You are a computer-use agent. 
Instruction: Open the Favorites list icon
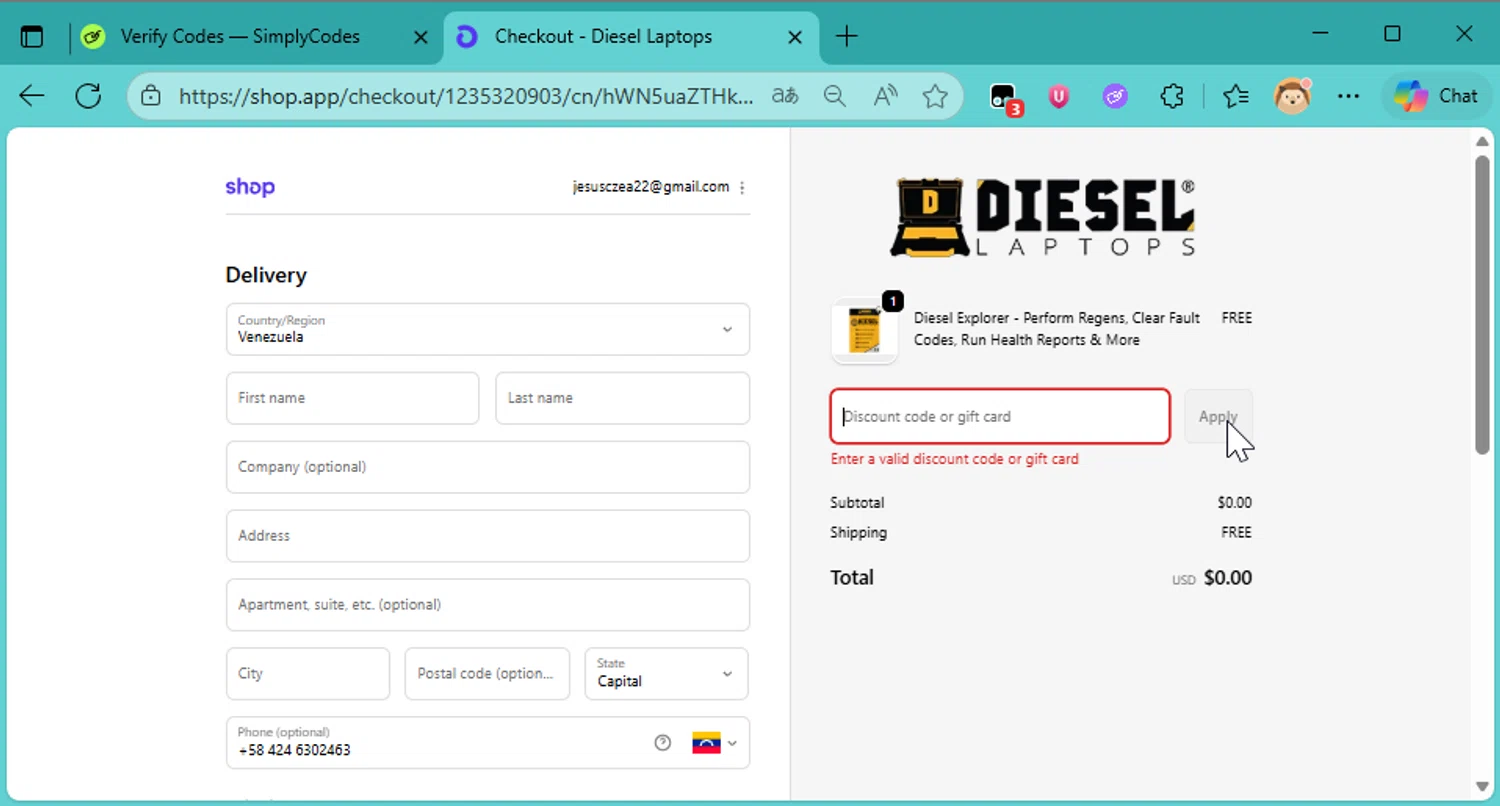coord(1236,96)
